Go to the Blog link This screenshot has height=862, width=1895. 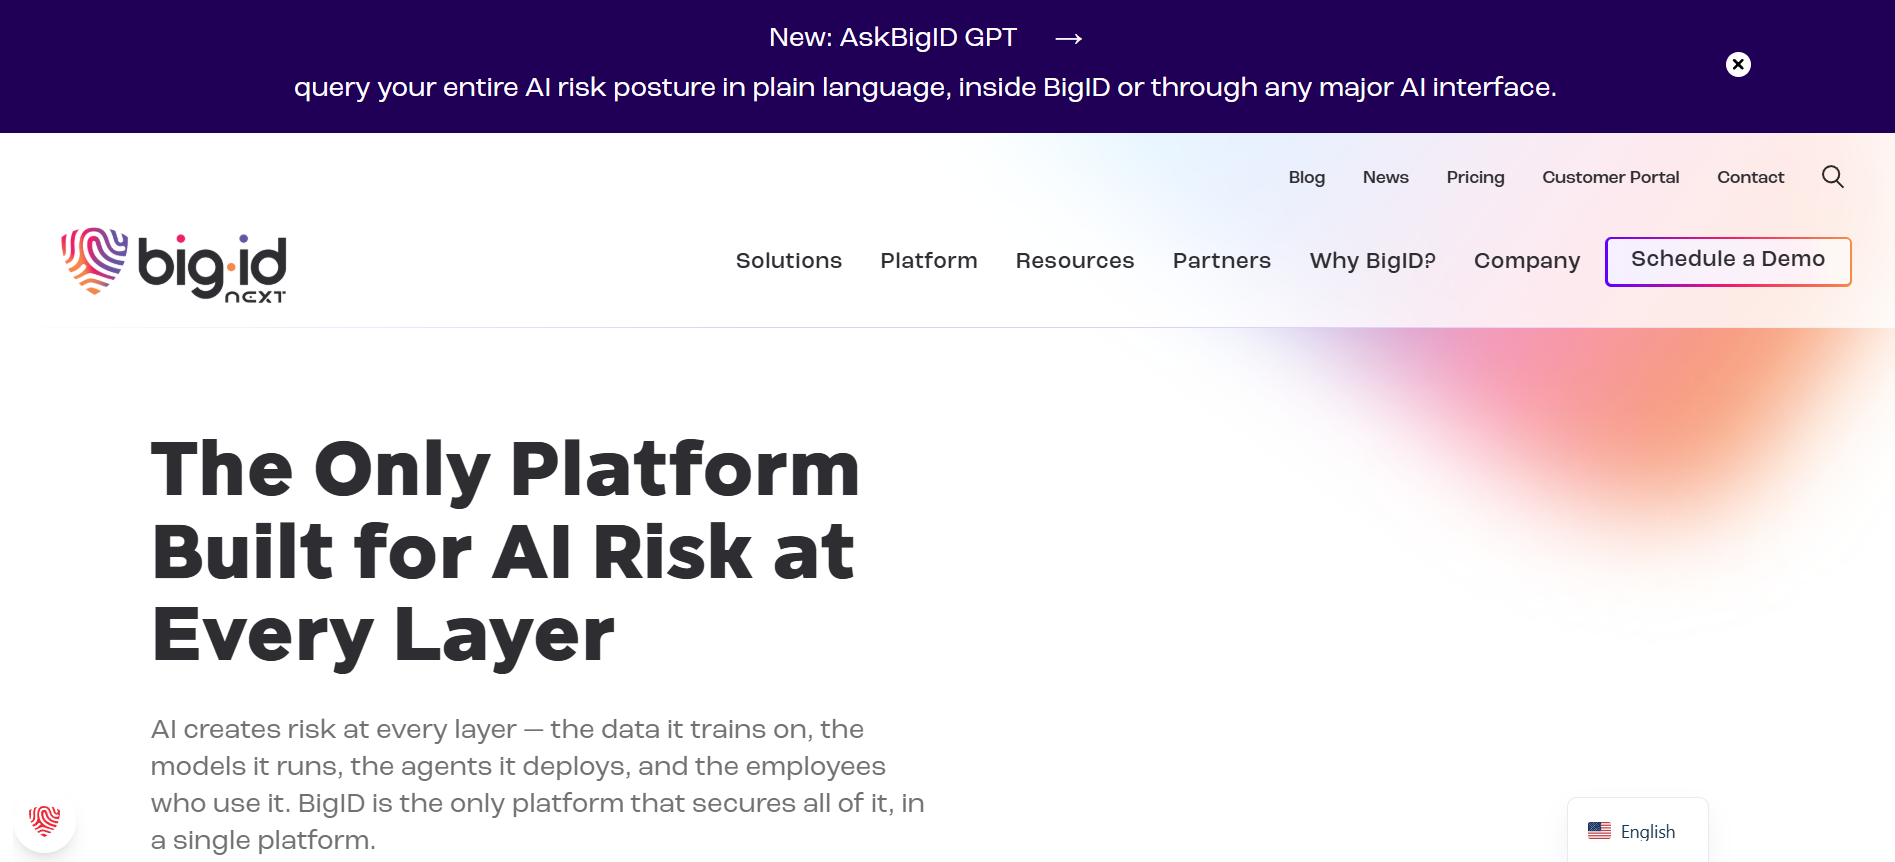1307,177
